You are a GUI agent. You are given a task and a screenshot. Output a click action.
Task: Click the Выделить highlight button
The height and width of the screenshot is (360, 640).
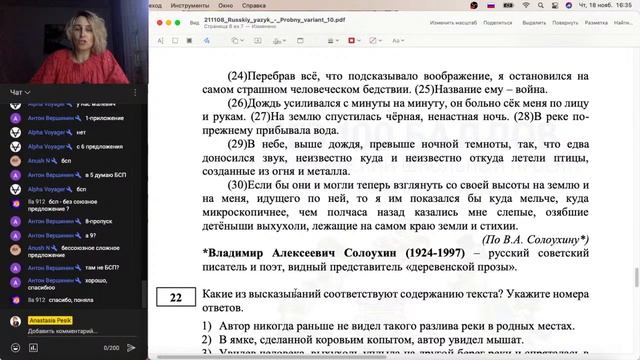point(534,23)
